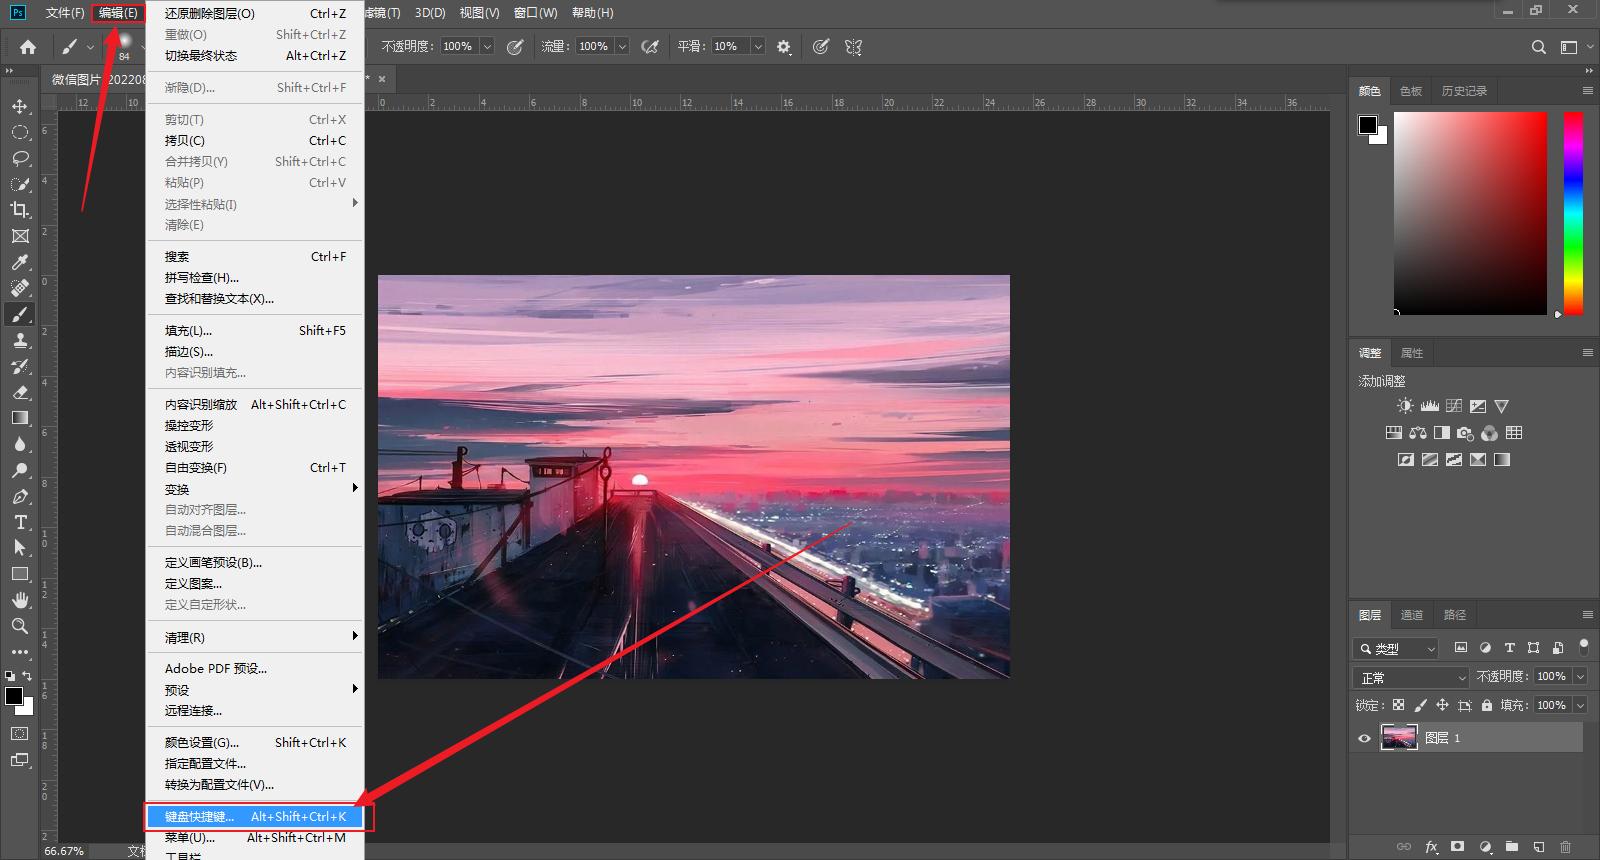Screen dimensions: 1600x860
Task: Click the Zoom tool in toolbar
Action: tap(19, 626)
